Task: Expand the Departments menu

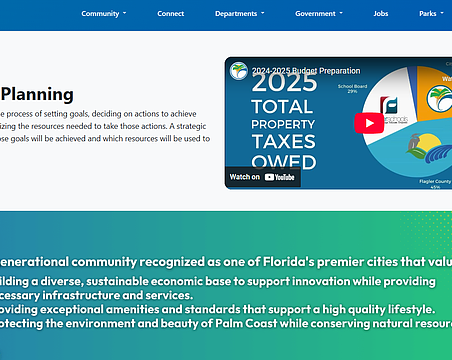Action: [x=239, y=14]
